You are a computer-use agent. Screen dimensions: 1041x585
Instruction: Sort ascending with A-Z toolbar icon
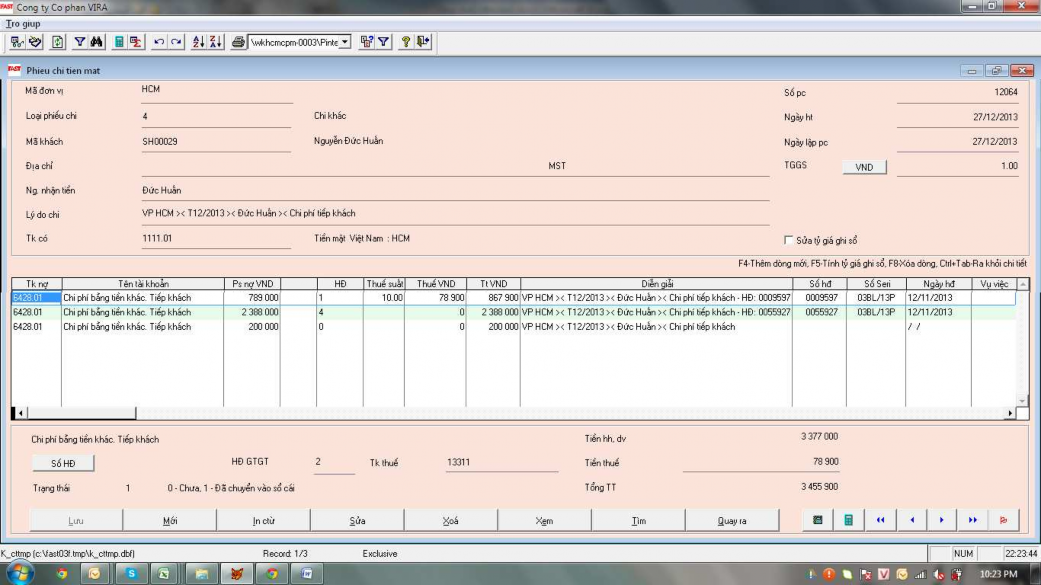pyautogui.click(x=197, y=42)
